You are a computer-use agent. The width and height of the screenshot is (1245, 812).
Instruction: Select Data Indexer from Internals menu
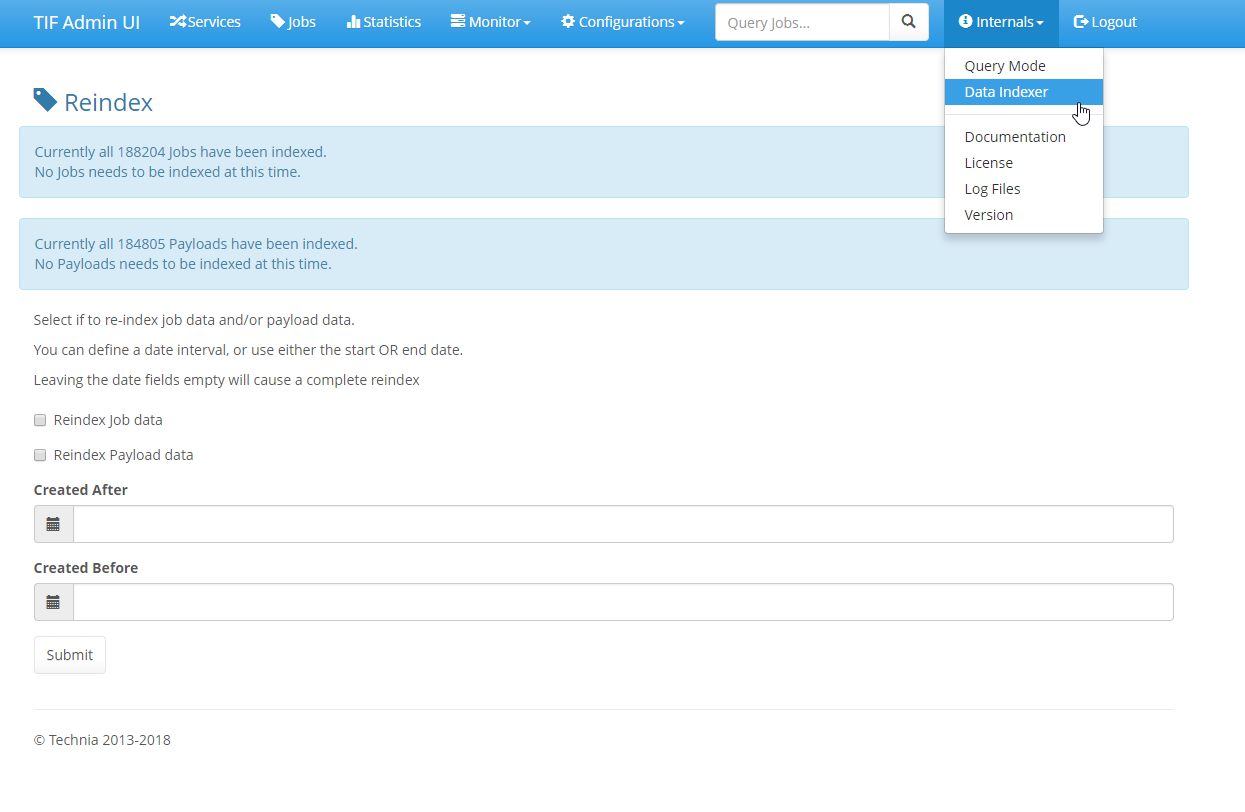[1006, 92]
